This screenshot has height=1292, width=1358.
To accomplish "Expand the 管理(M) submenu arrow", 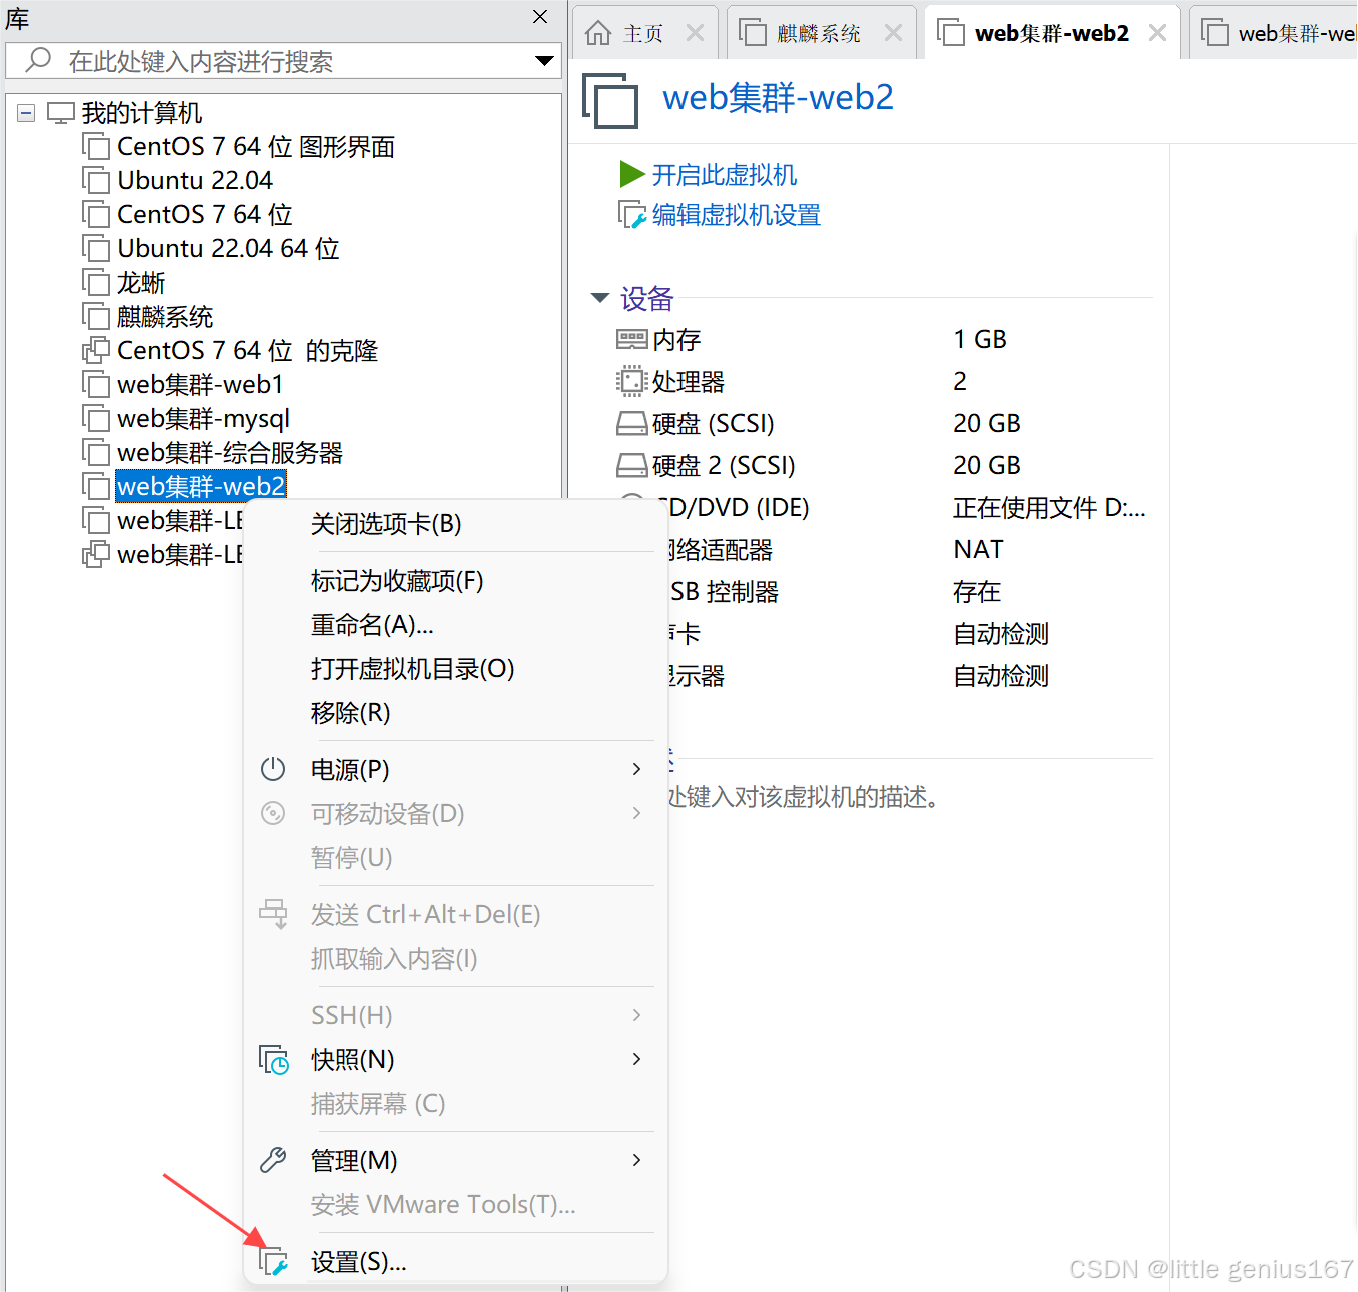I will [x=636, y=1160].
